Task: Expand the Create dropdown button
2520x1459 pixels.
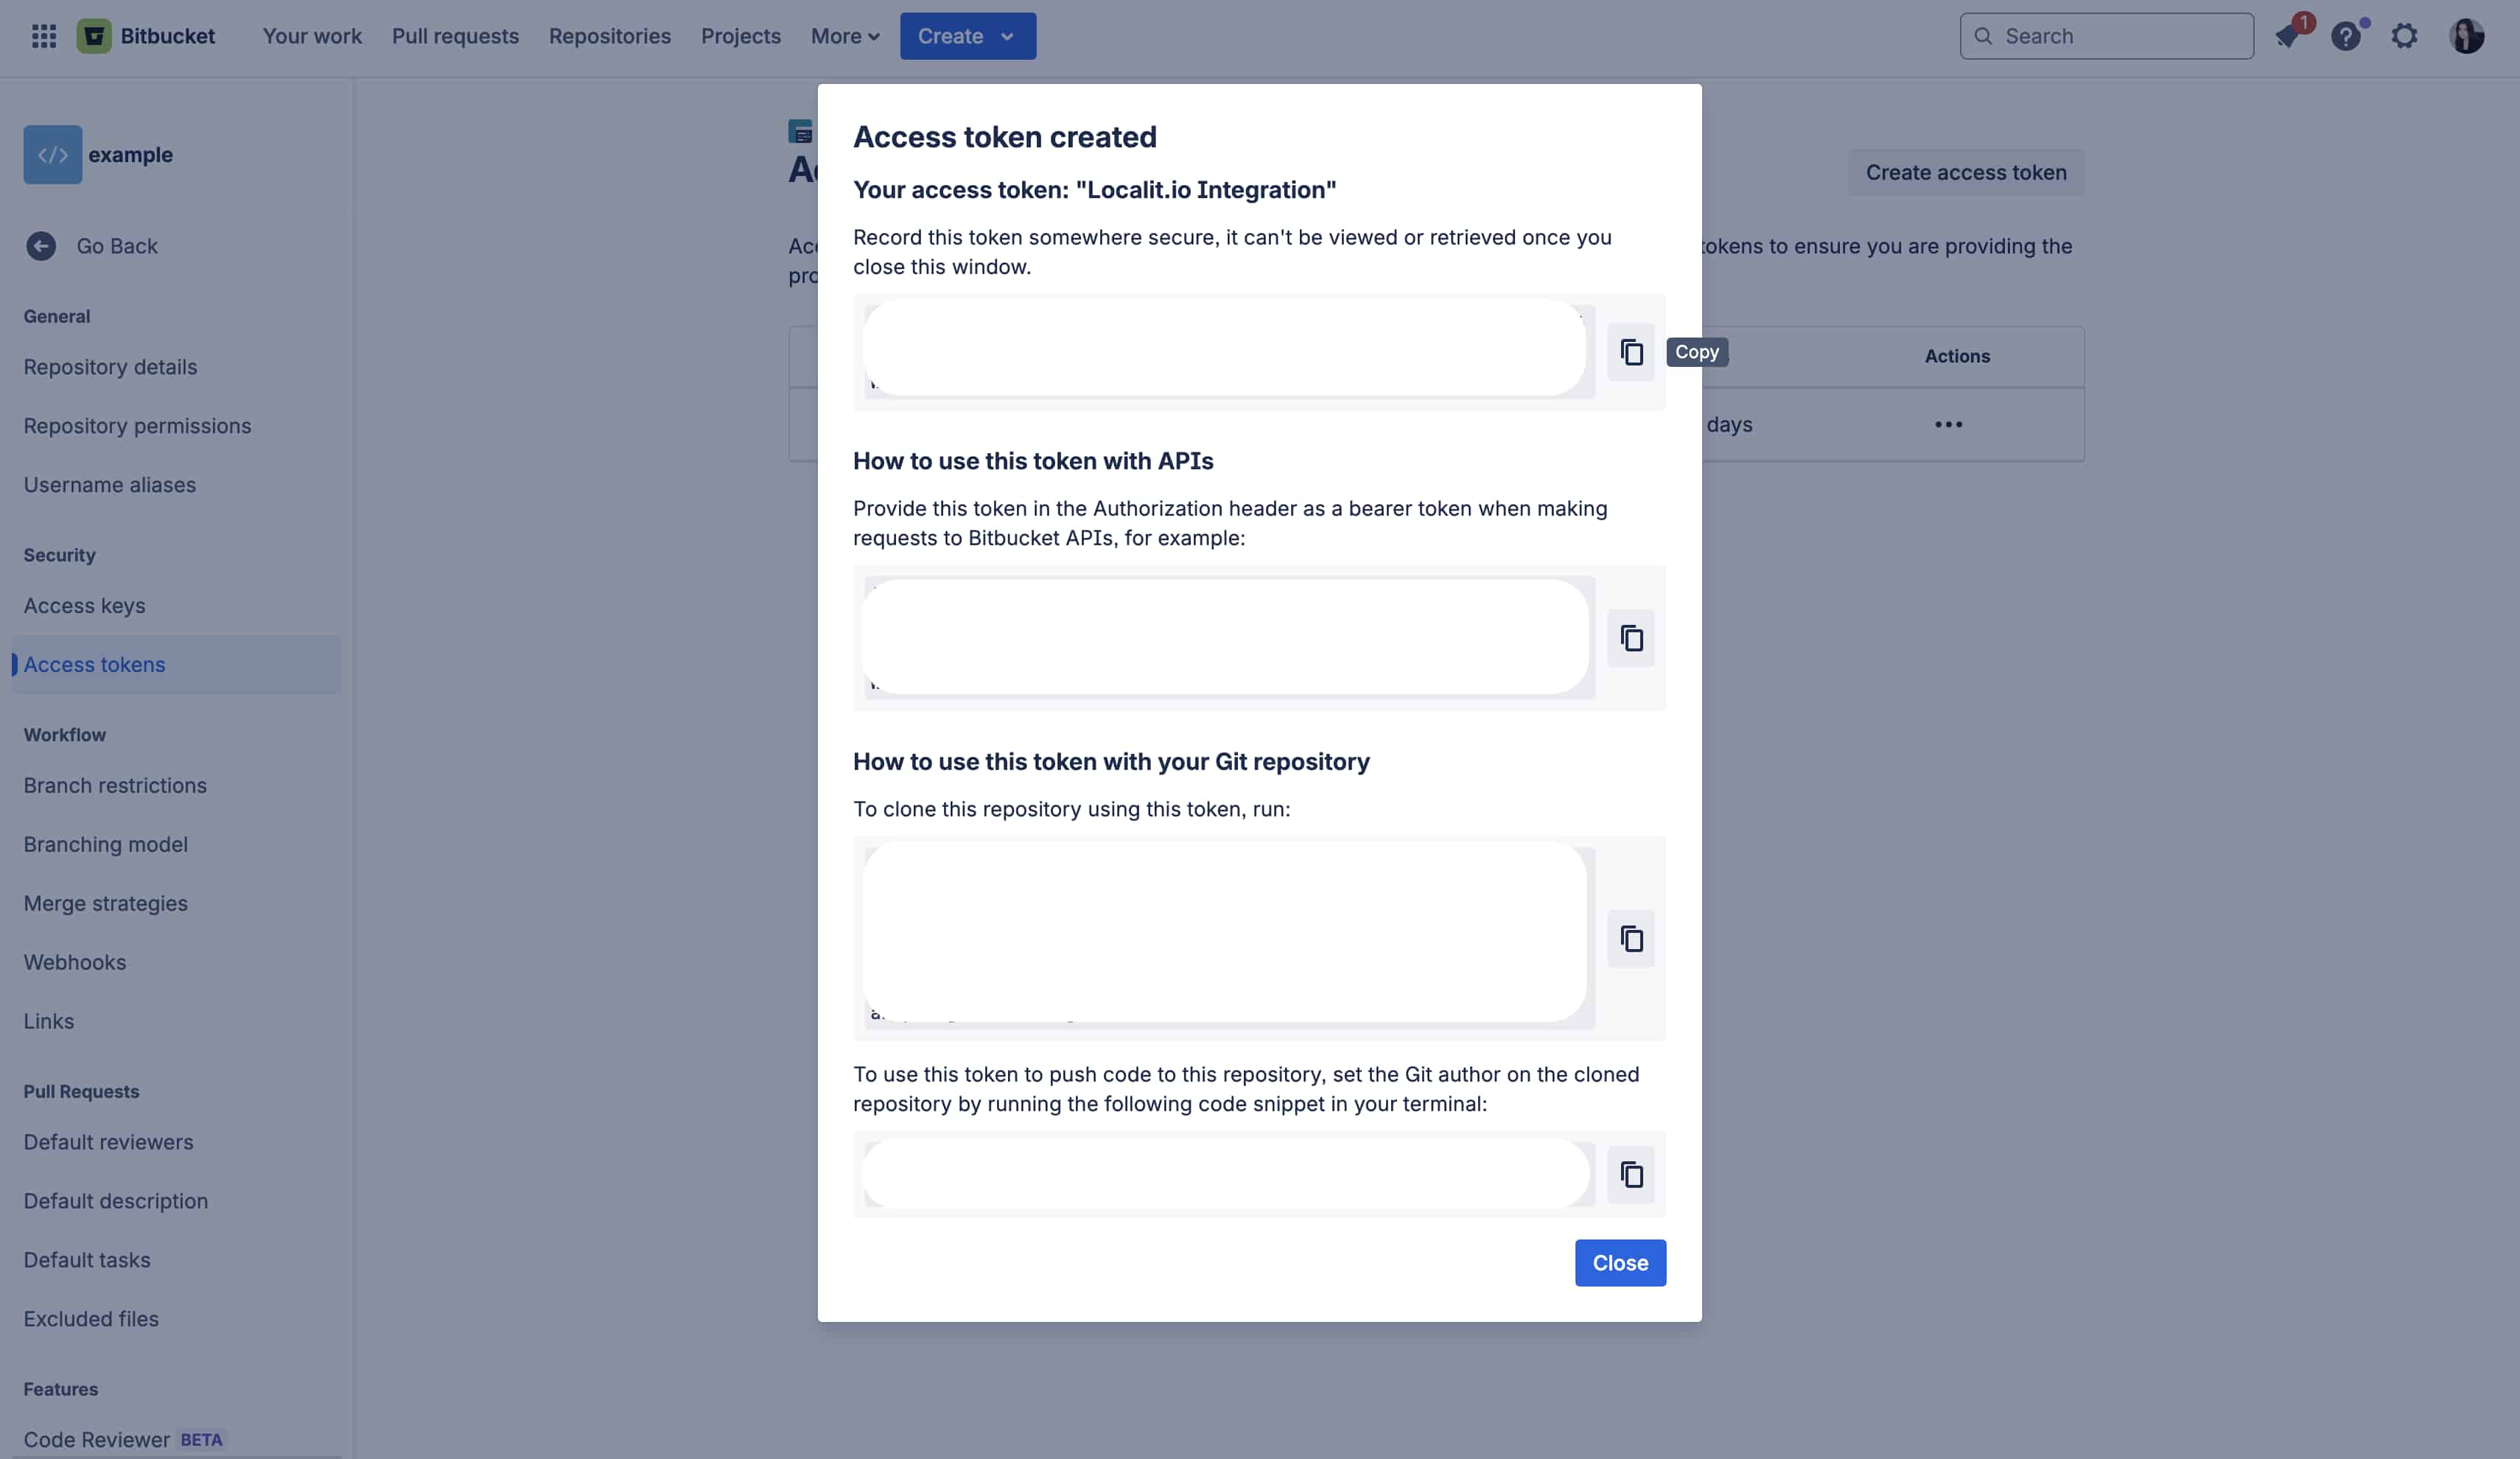Action: (967, 36)
